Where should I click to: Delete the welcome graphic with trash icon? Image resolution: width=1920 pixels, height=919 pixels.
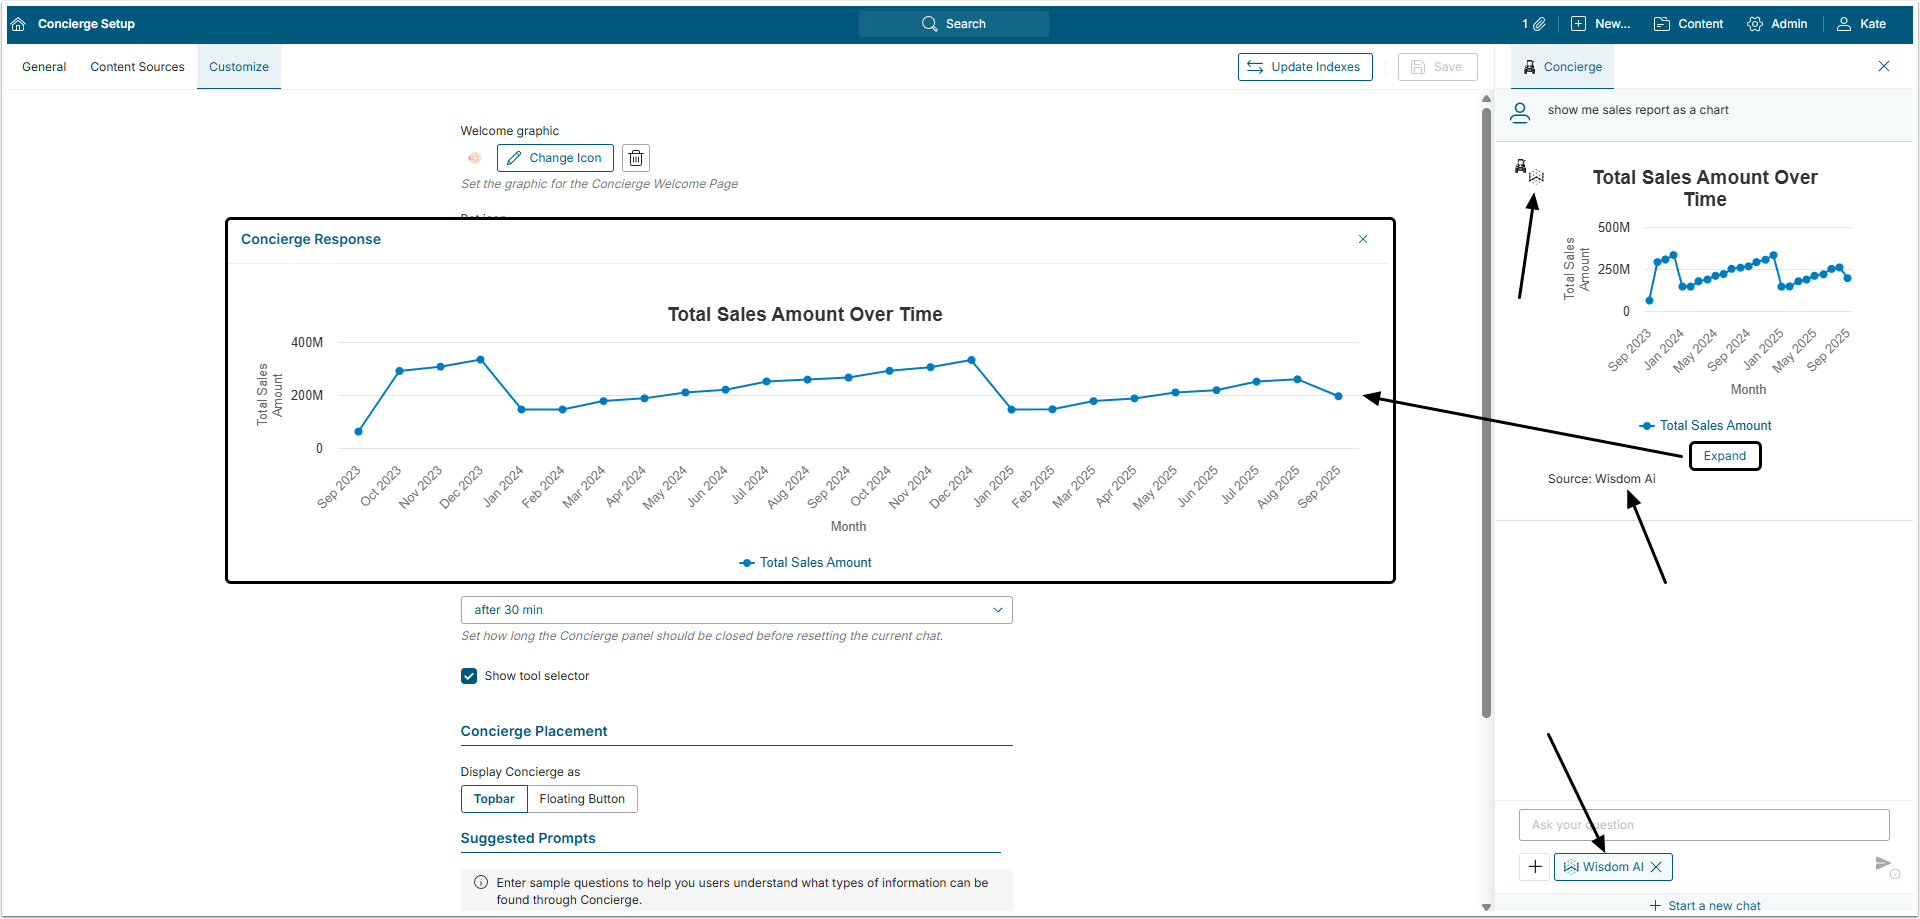636,158
